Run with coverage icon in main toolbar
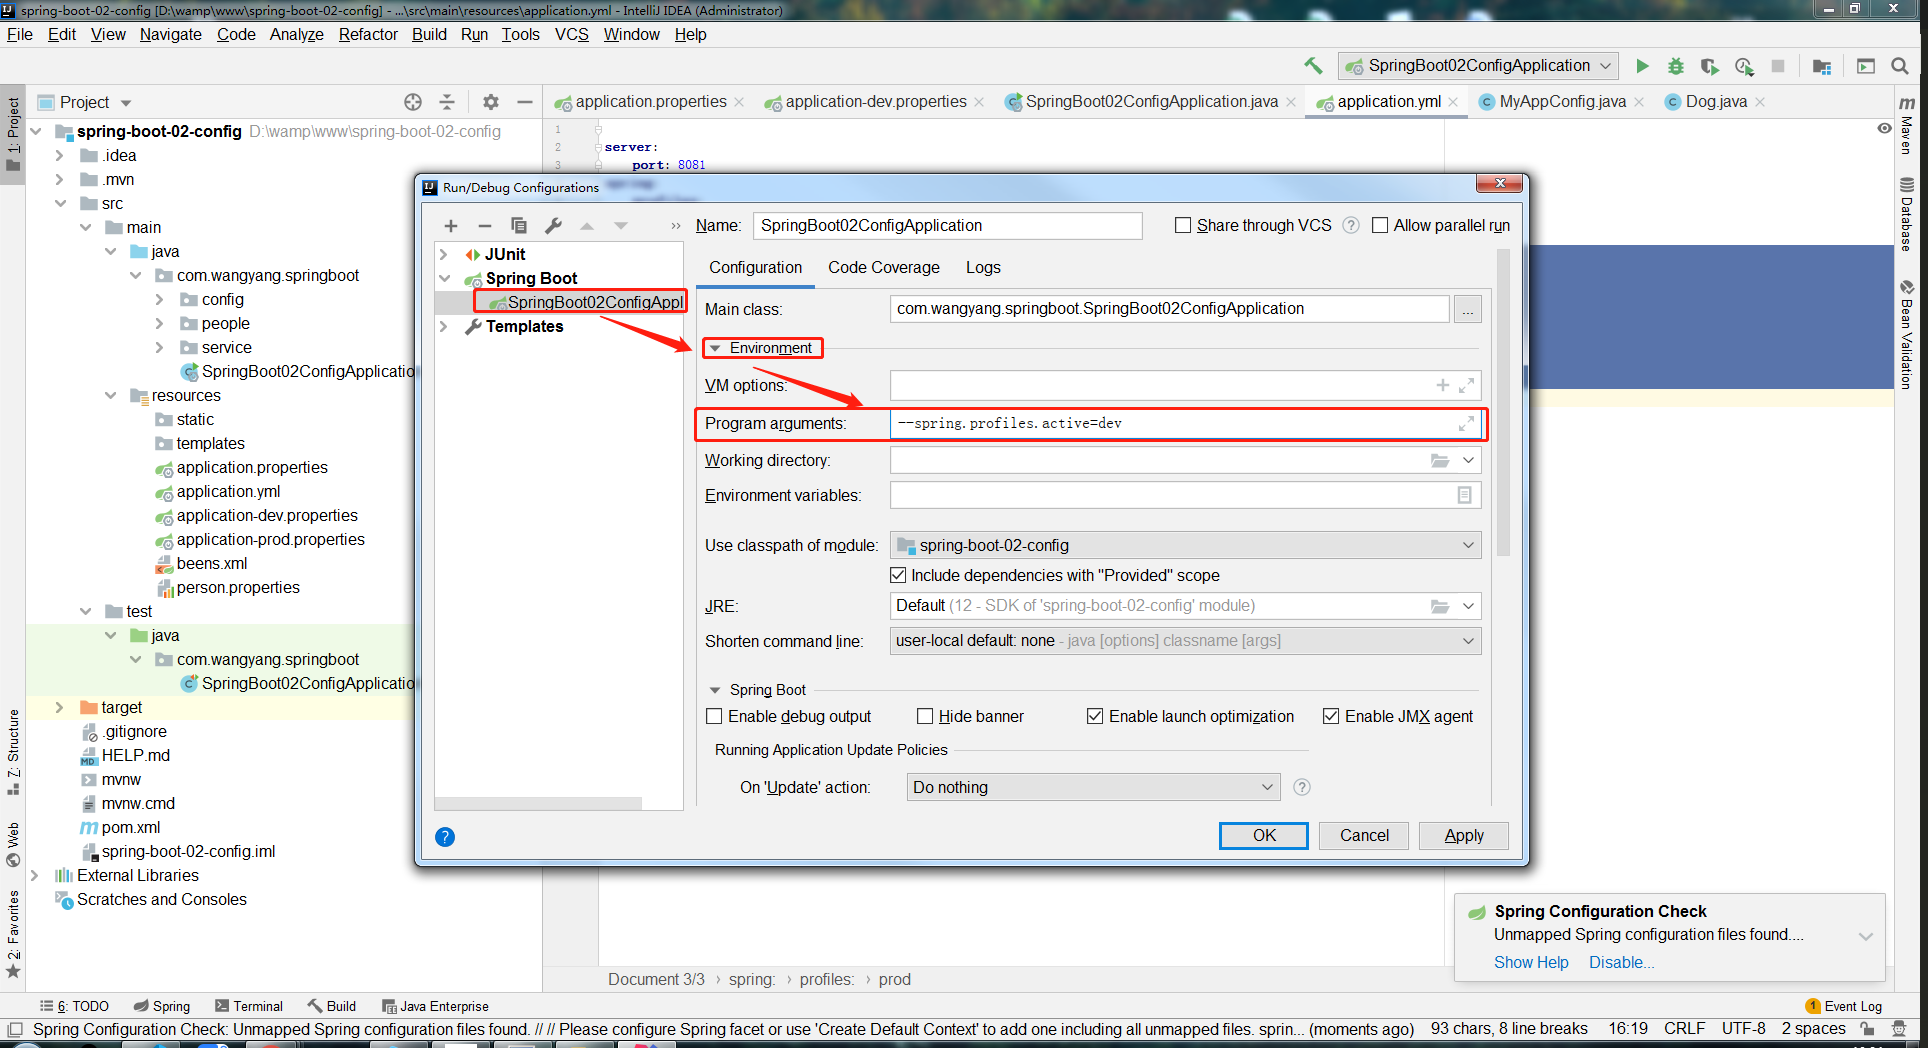 [x=1710, y=66]
